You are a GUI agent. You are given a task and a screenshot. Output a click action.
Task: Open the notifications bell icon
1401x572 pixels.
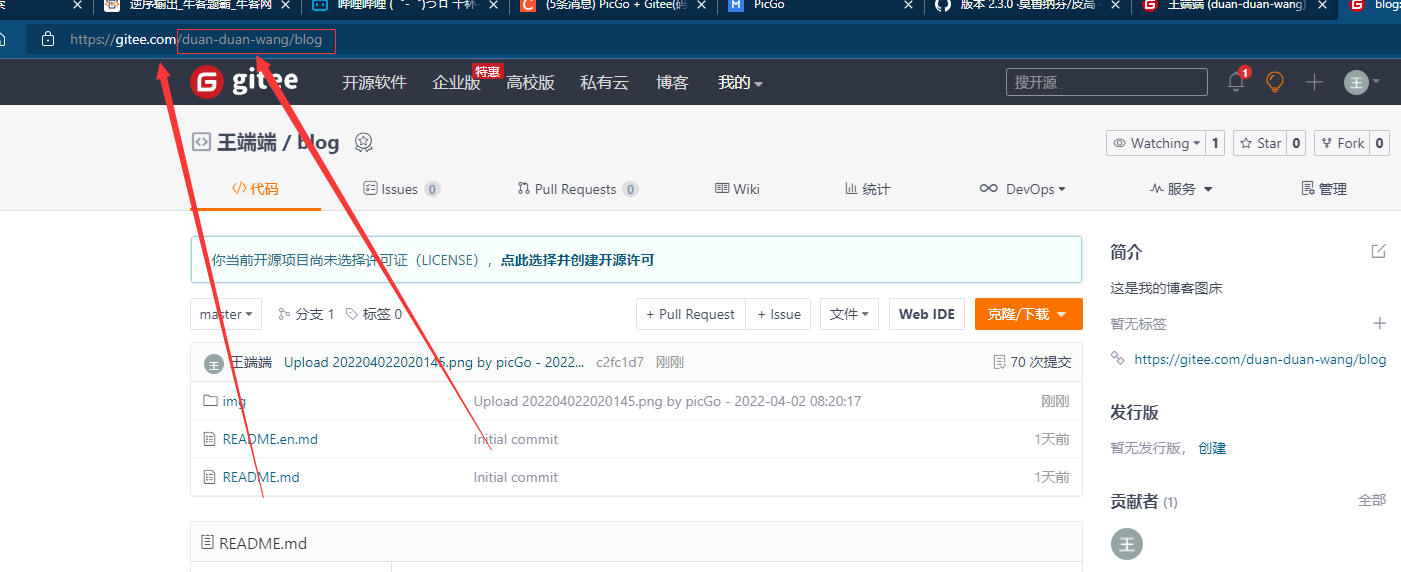(1236, 82)
